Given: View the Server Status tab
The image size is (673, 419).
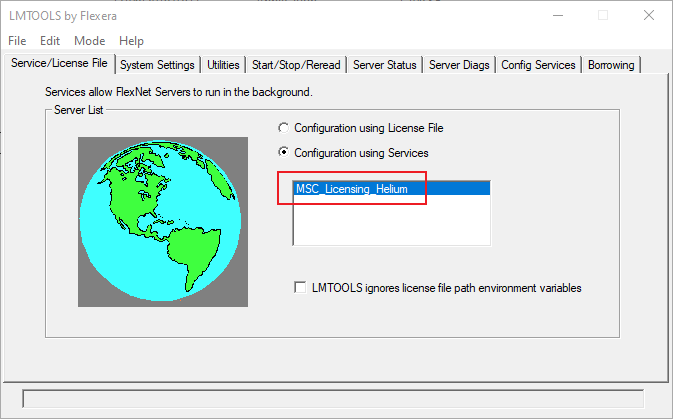Looking at the screenshot, I should point(385,65).
